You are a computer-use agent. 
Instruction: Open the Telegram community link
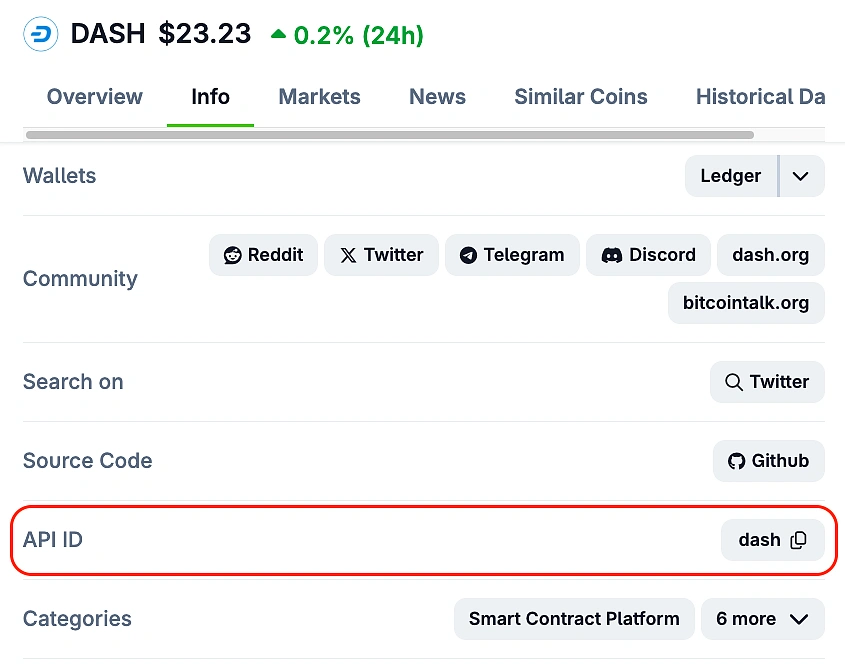(512, 255)
